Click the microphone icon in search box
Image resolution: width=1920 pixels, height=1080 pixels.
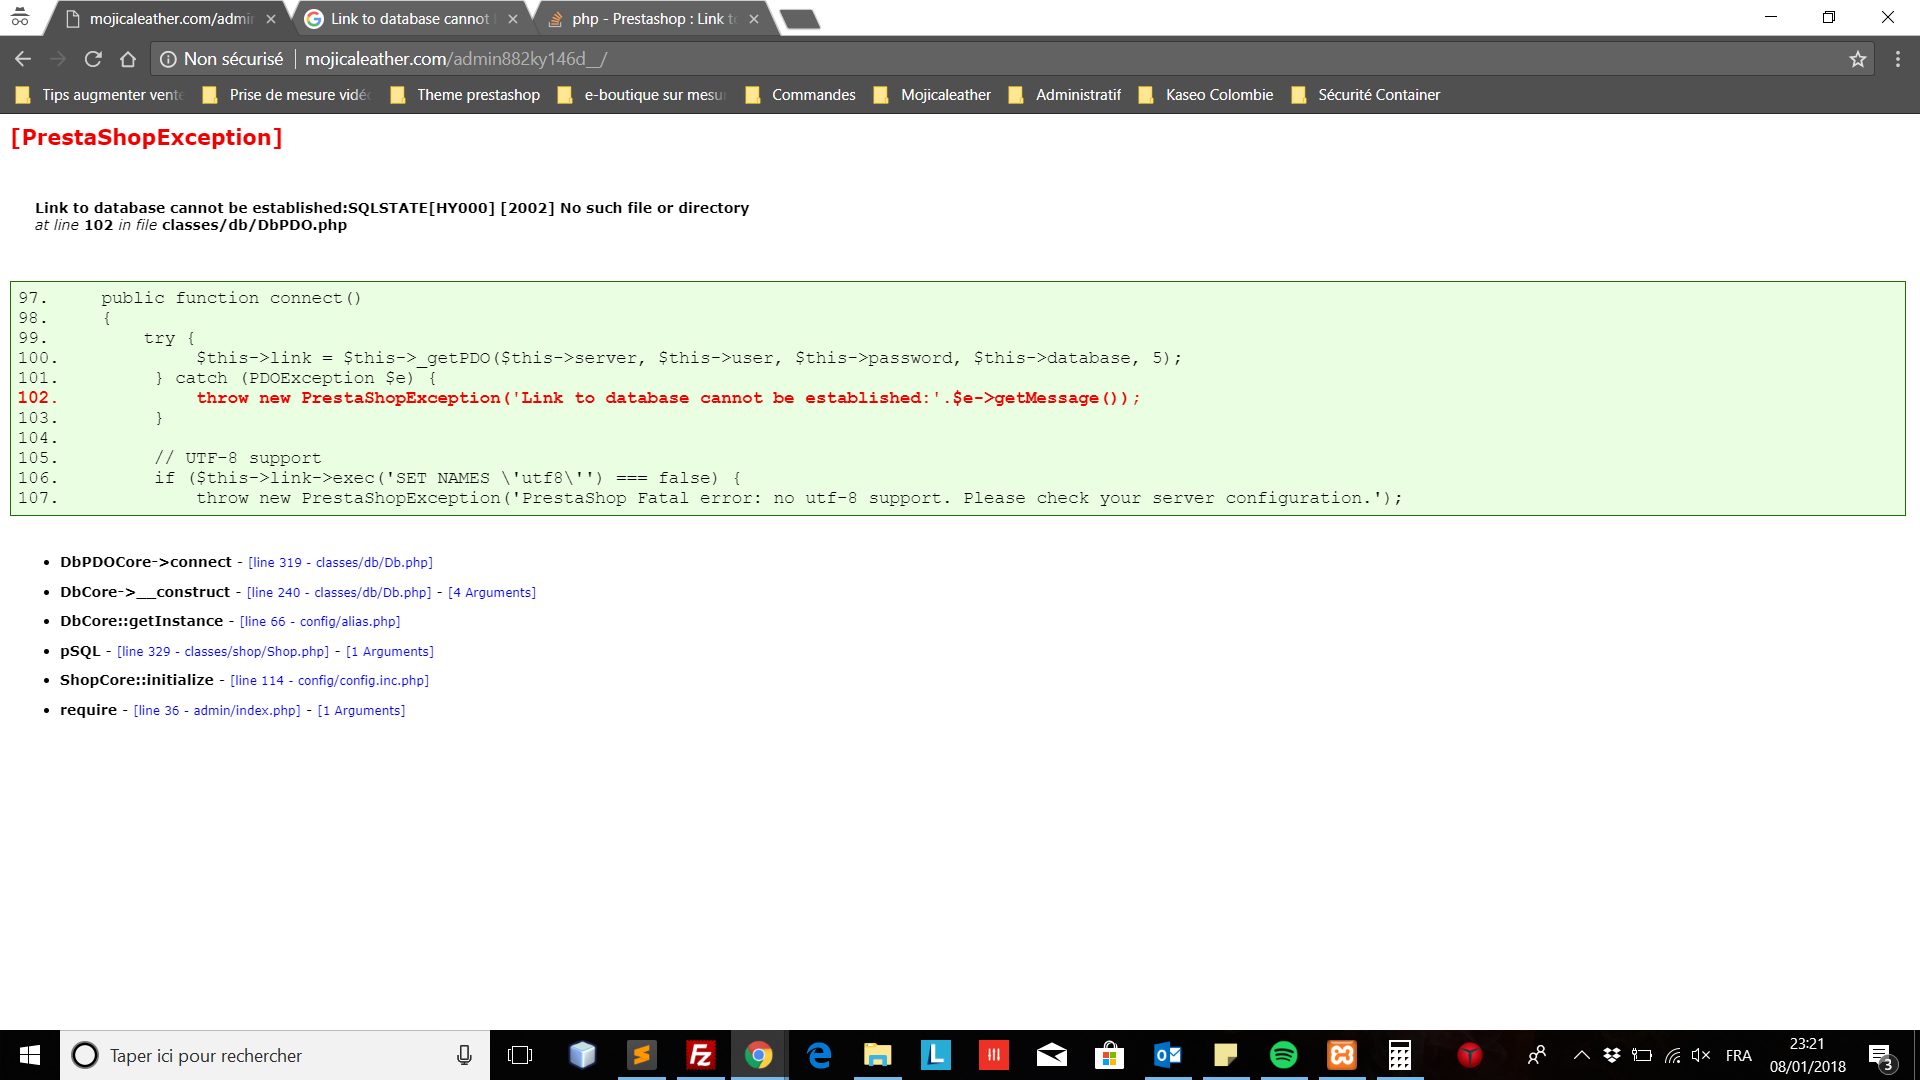[x=464, y=1055]
